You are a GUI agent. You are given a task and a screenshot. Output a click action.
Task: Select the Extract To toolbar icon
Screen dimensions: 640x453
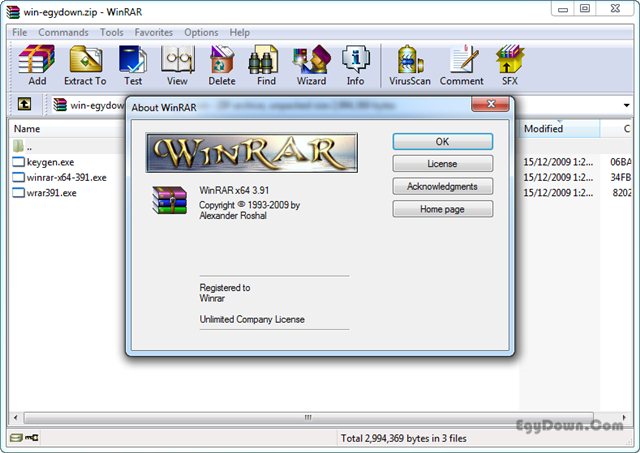pos(86,59)
